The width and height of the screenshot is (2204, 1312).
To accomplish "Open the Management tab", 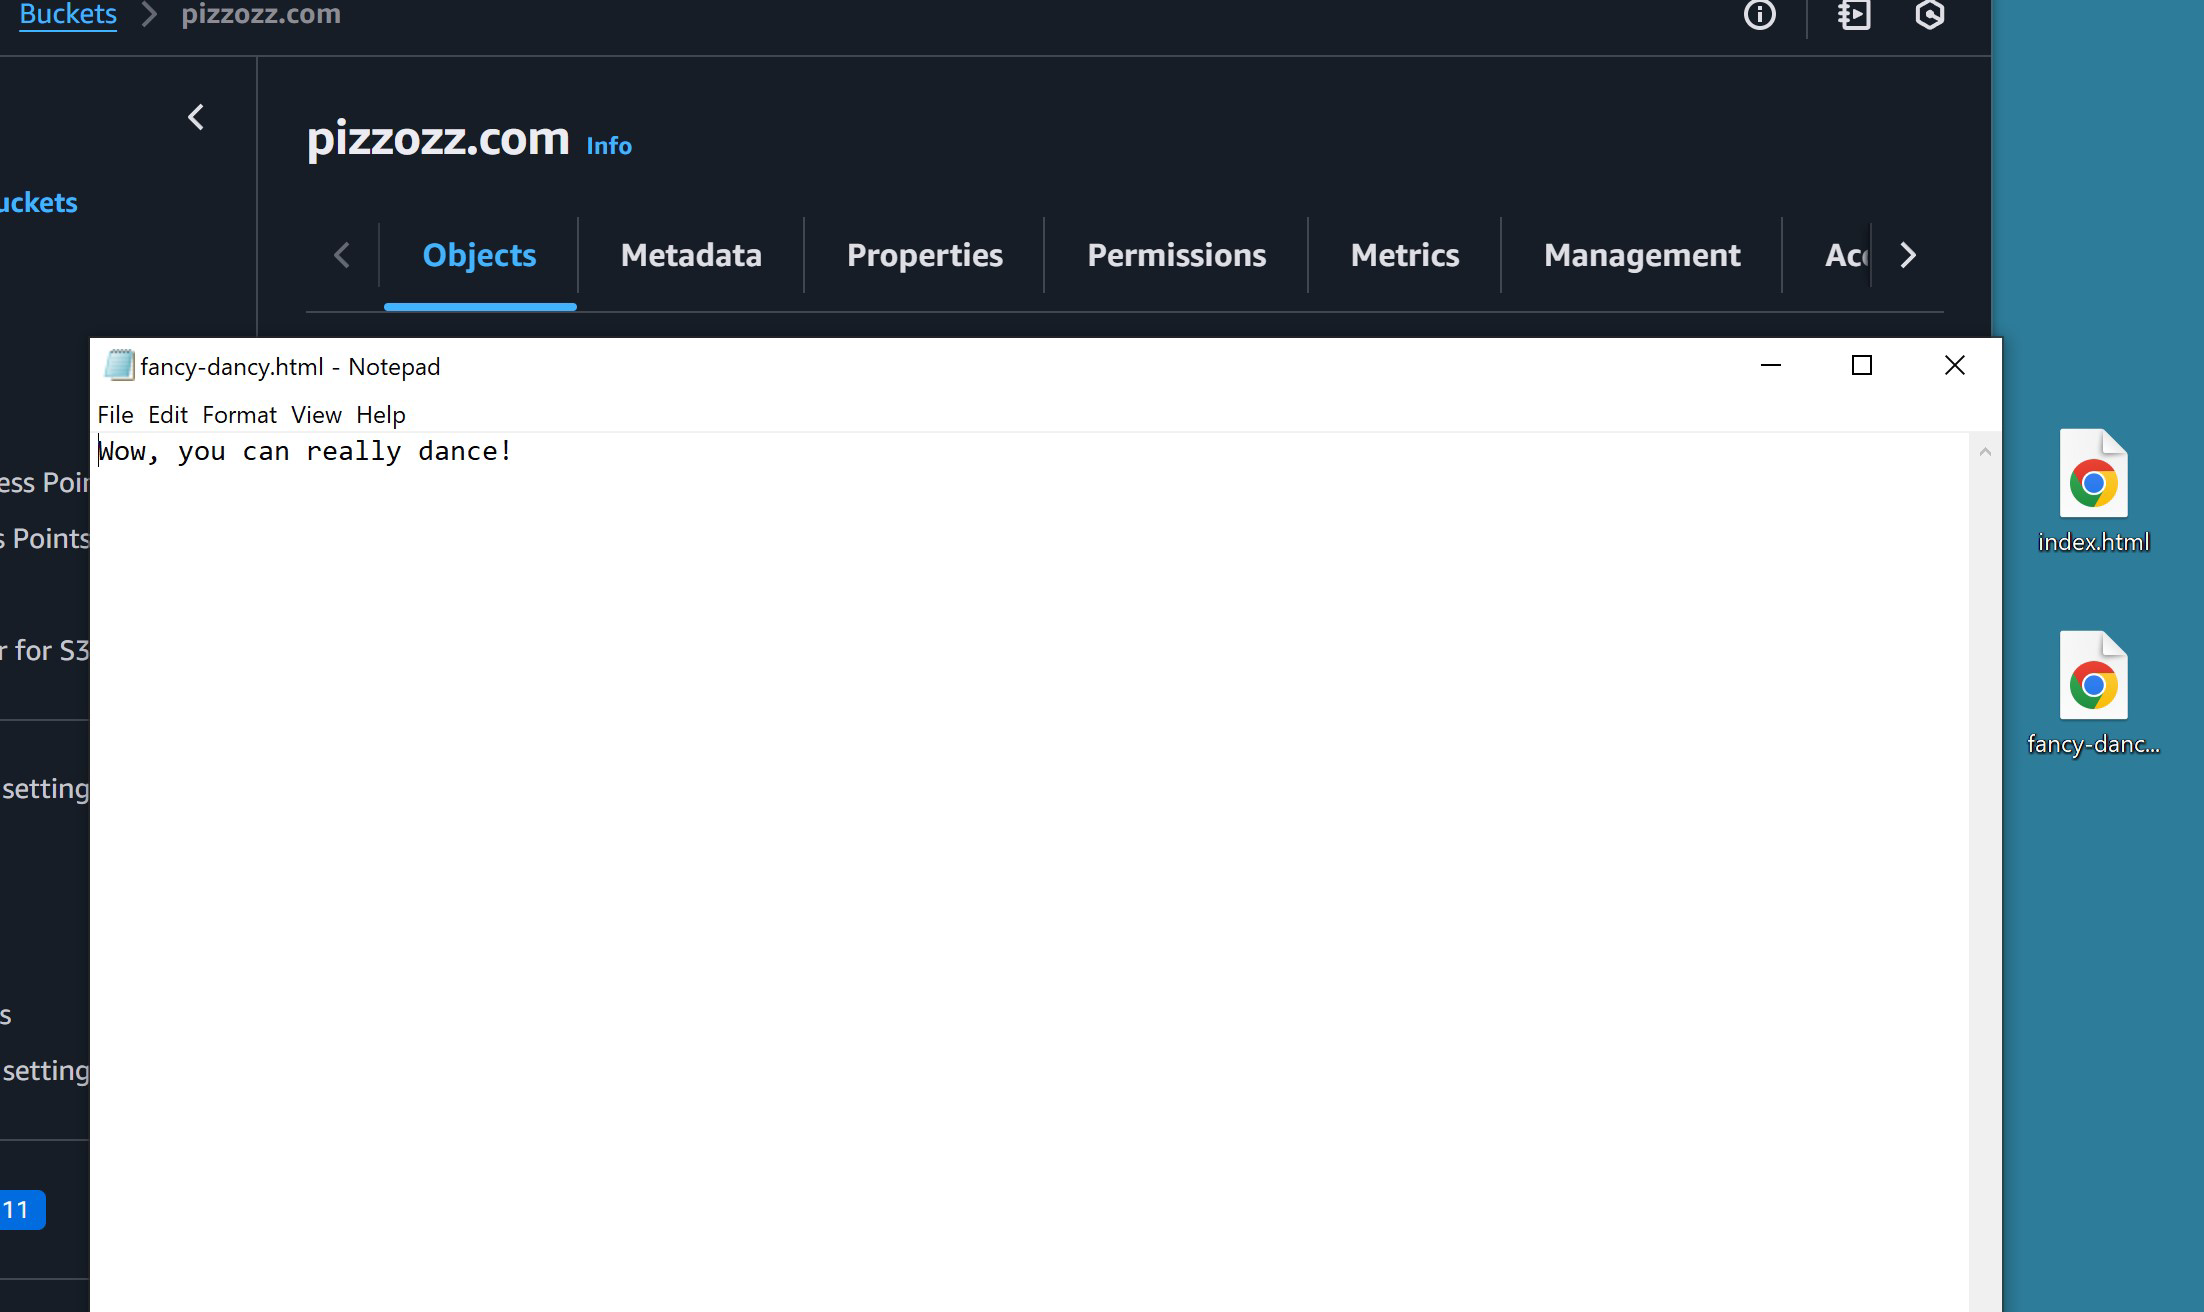I will click(1641, 255).
